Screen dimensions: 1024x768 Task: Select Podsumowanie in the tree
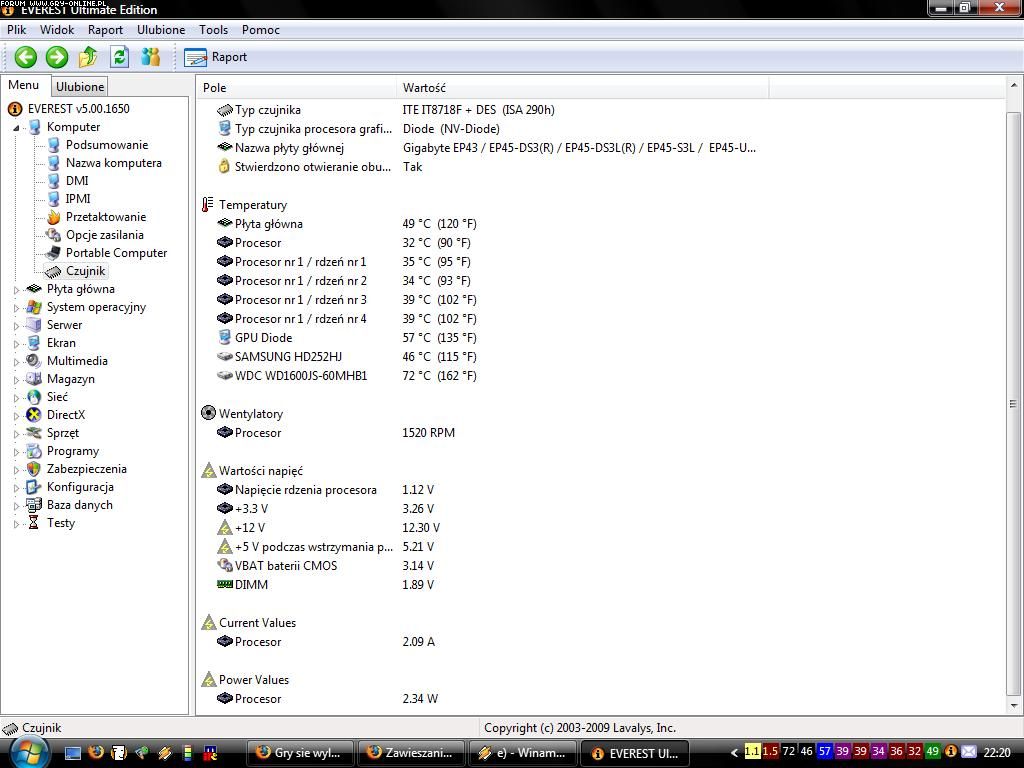[x=106, y=145]
